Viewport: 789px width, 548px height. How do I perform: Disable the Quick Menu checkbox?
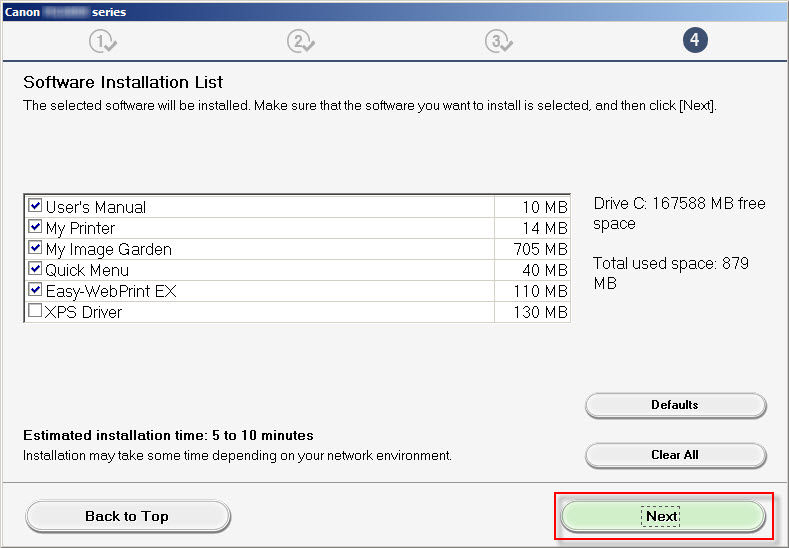[36, 269]
